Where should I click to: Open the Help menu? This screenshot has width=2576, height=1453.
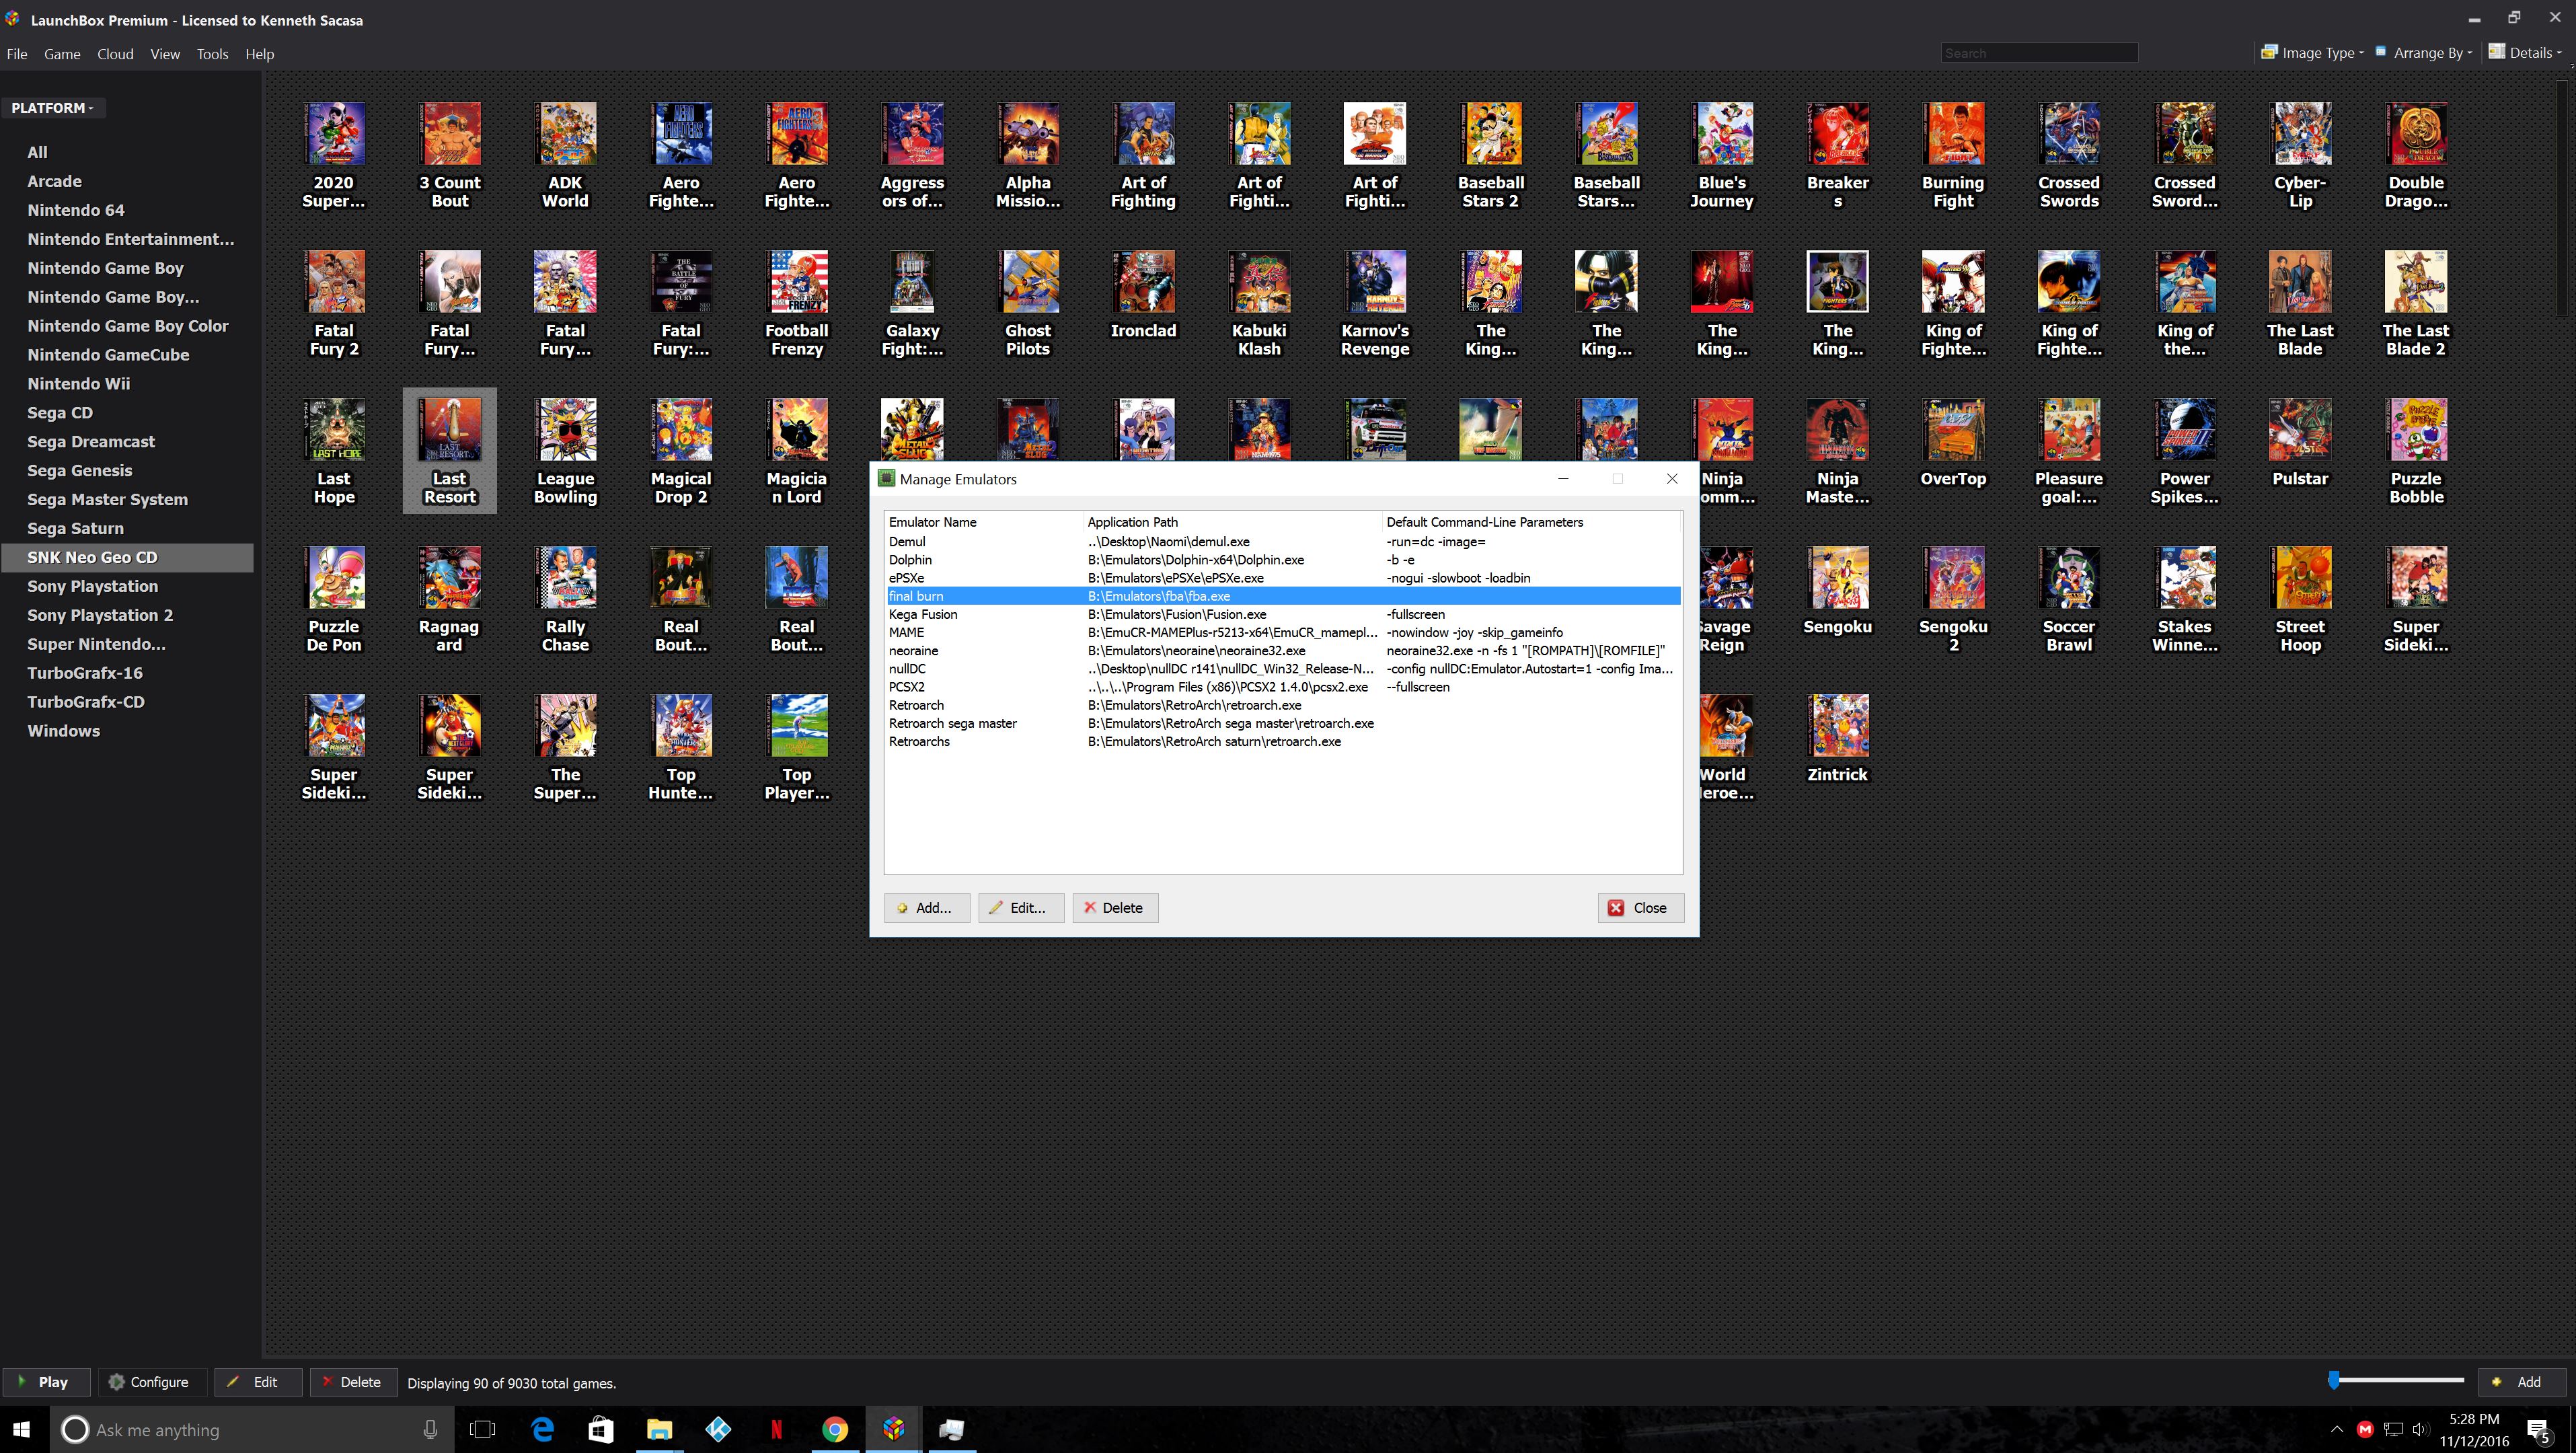(x=259, y=54)
